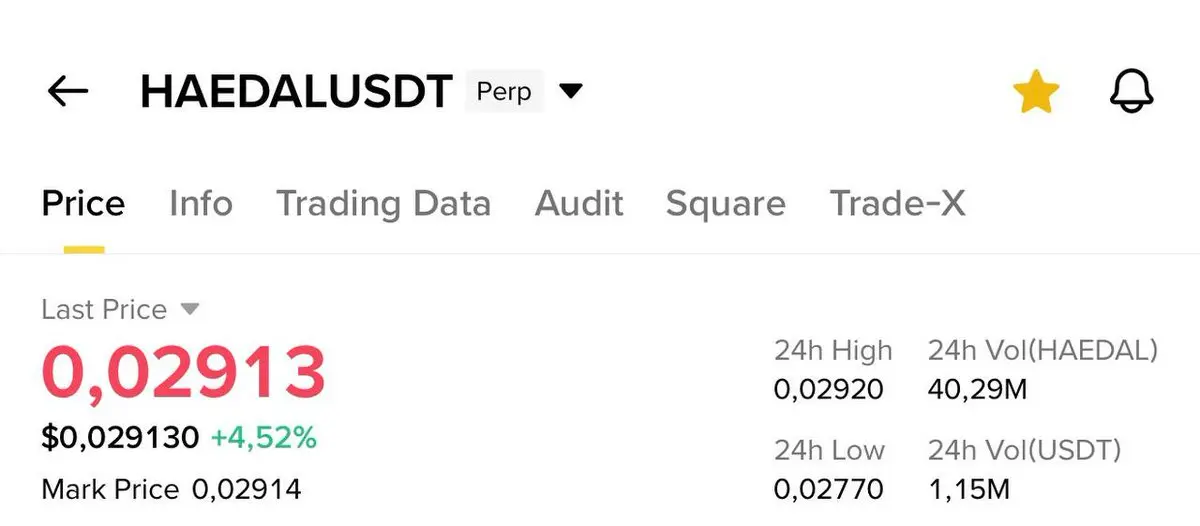The height and width of the screenshot is (526, 1200).
Task: Expand the HAEDALUSDT pair dropdown arrow
Action: point(570,92)
